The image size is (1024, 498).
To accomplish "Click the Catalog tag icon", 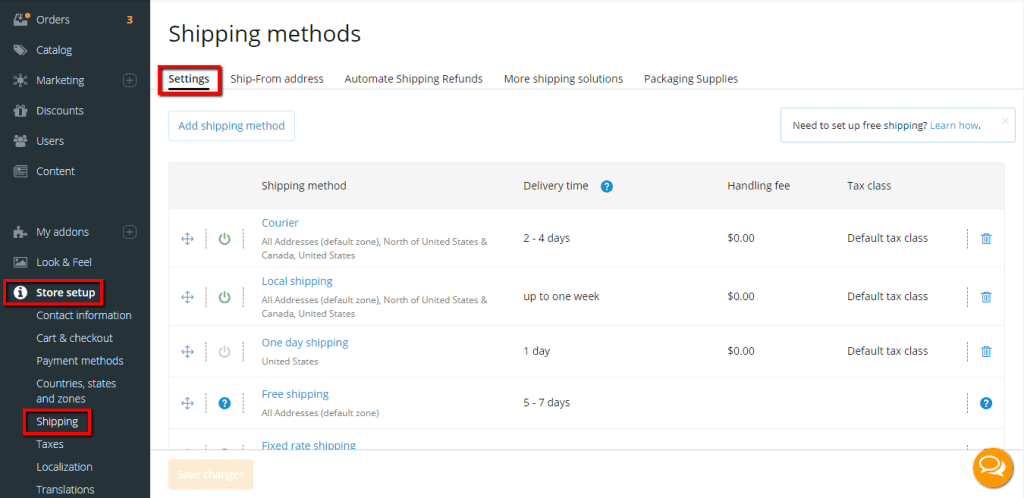I will click(21, 50).
